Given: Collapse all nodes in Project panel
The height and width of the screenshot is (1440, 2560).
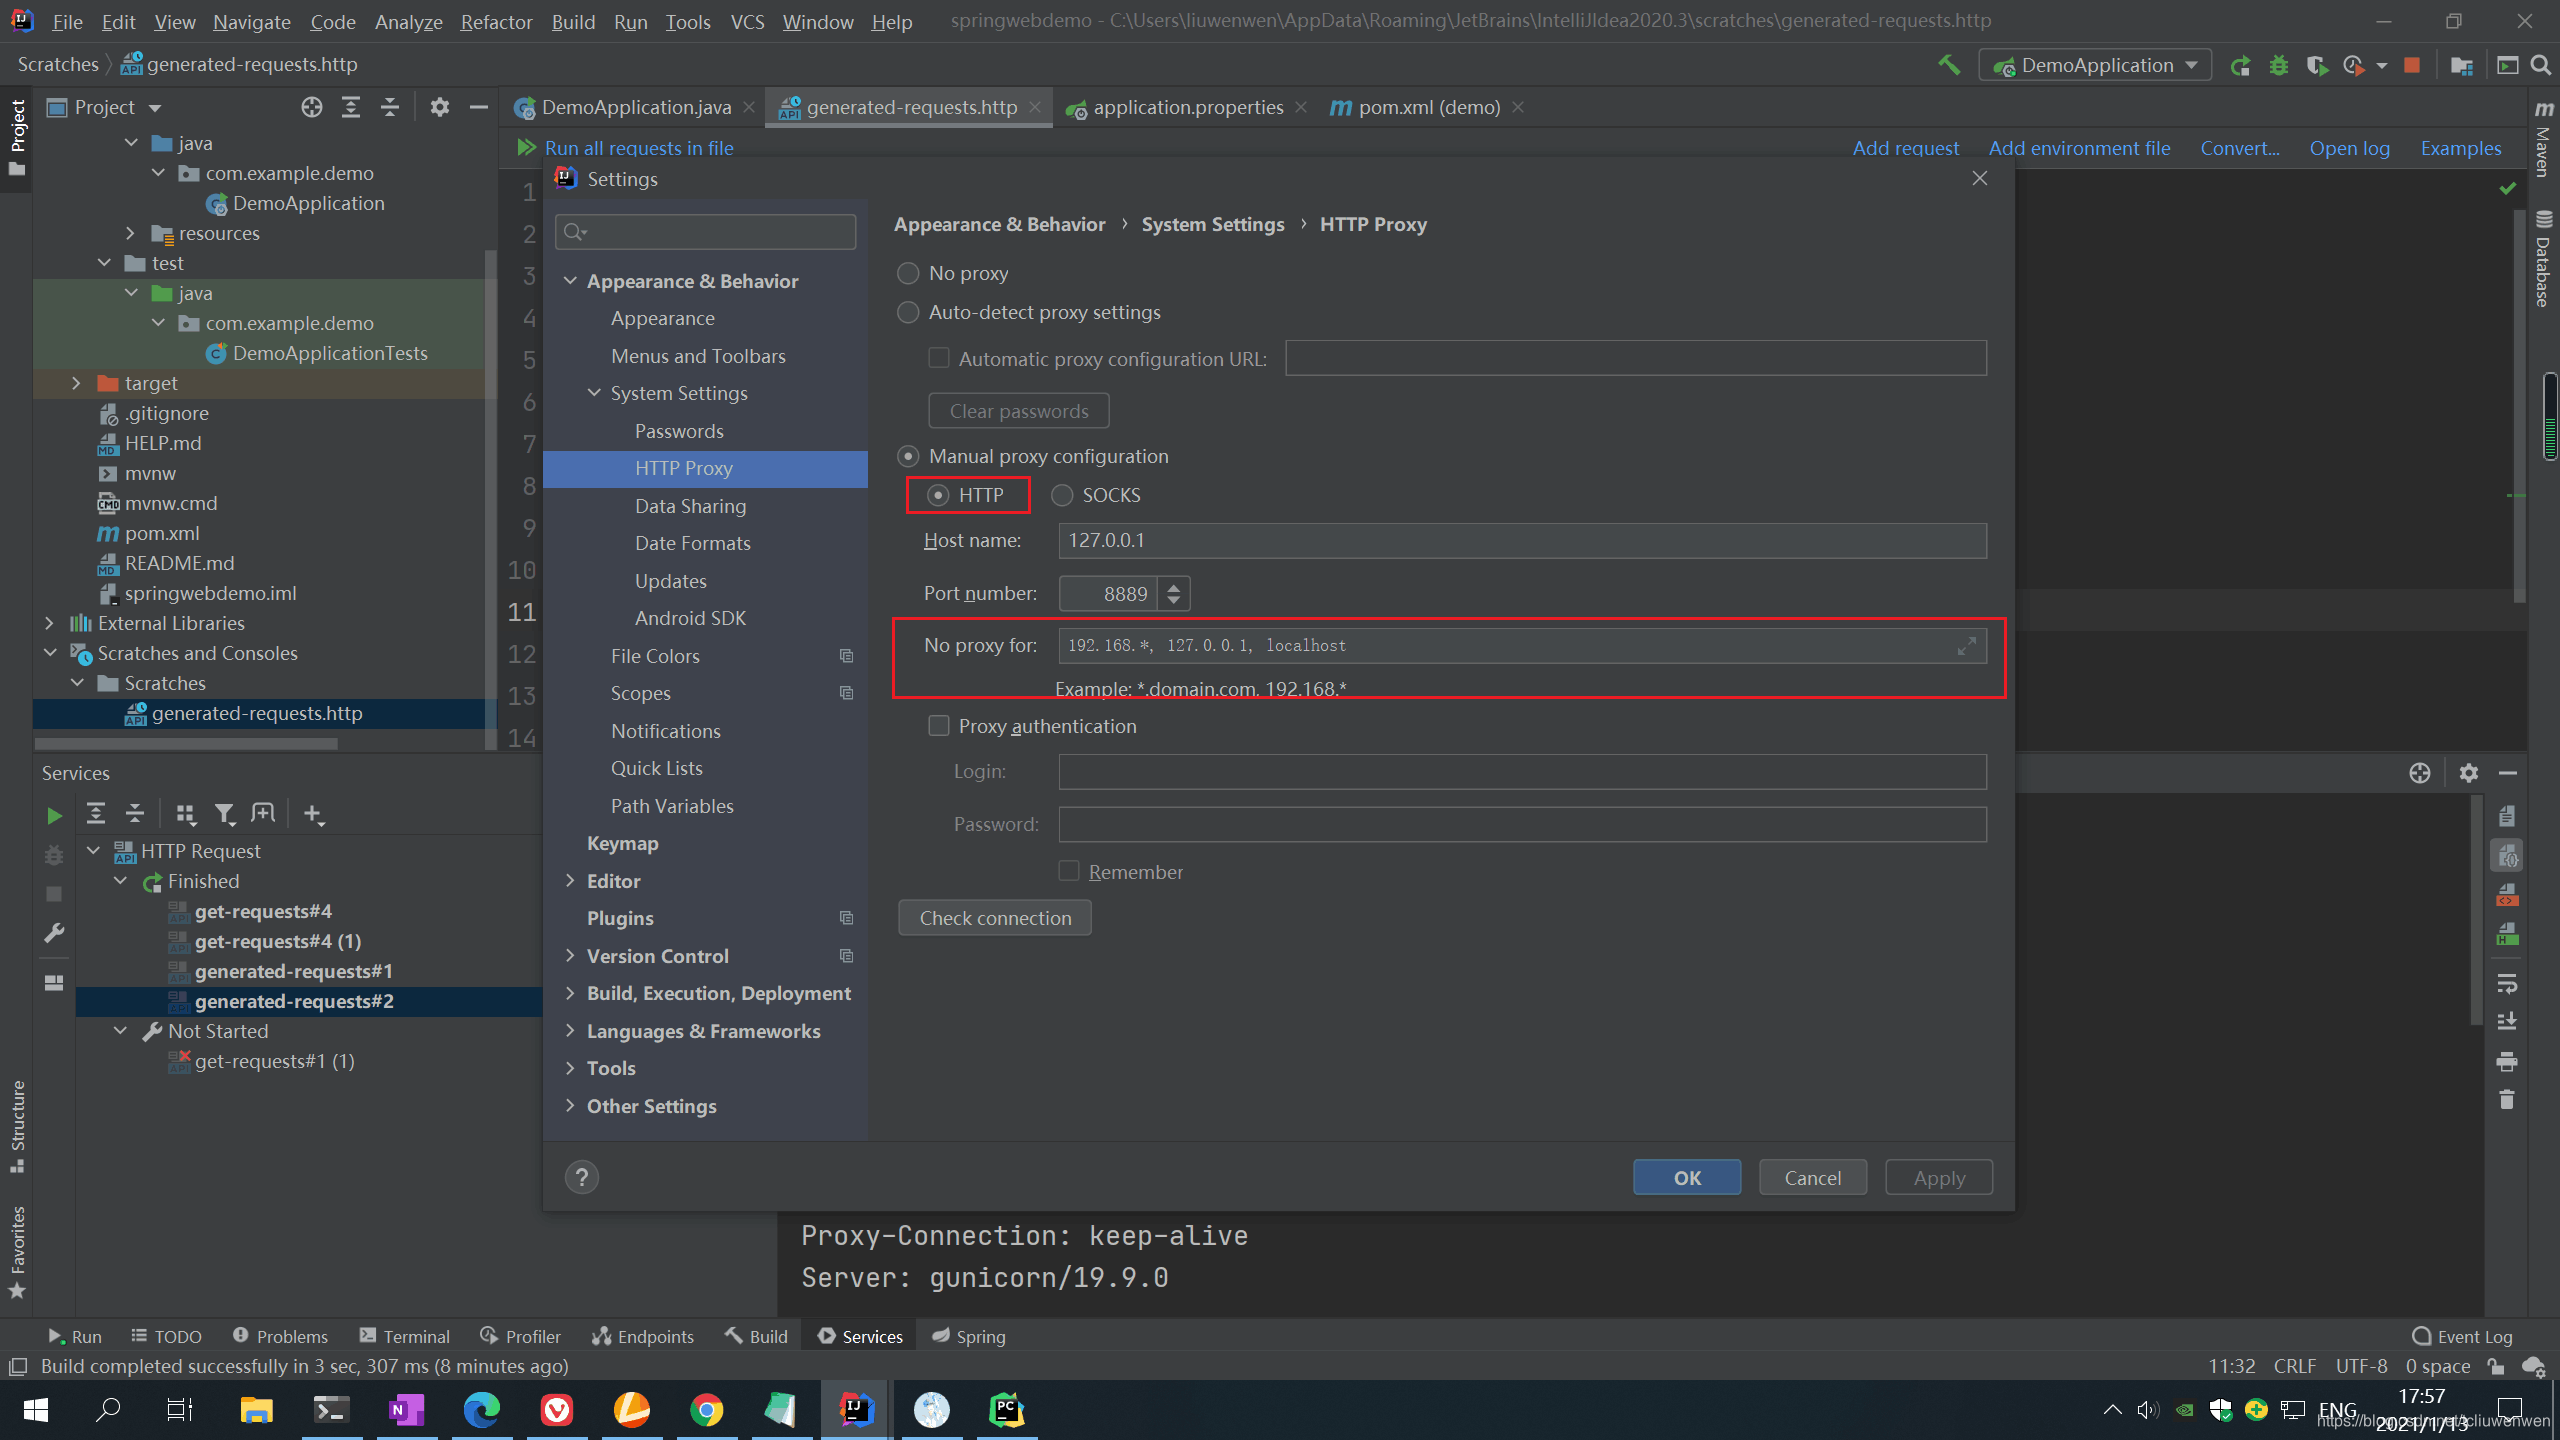Looking at the screenshot, I should [390, 107].
